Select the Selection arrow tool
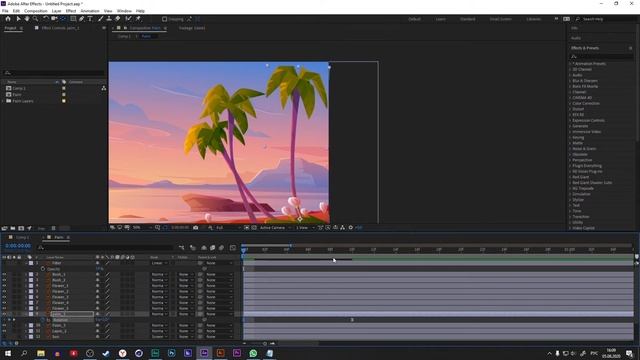The height and width of the screenshot is (360, 640). (18, 19)
